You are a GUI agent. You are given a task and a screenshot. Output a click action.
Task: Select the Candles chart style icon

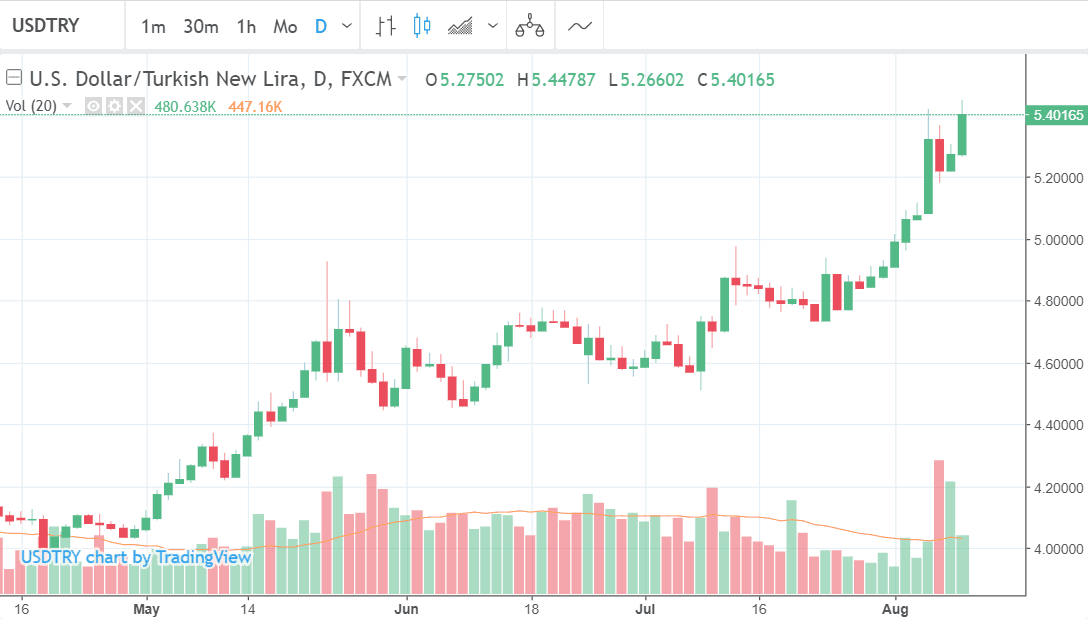pyautogui.click(x=421, y=27)
